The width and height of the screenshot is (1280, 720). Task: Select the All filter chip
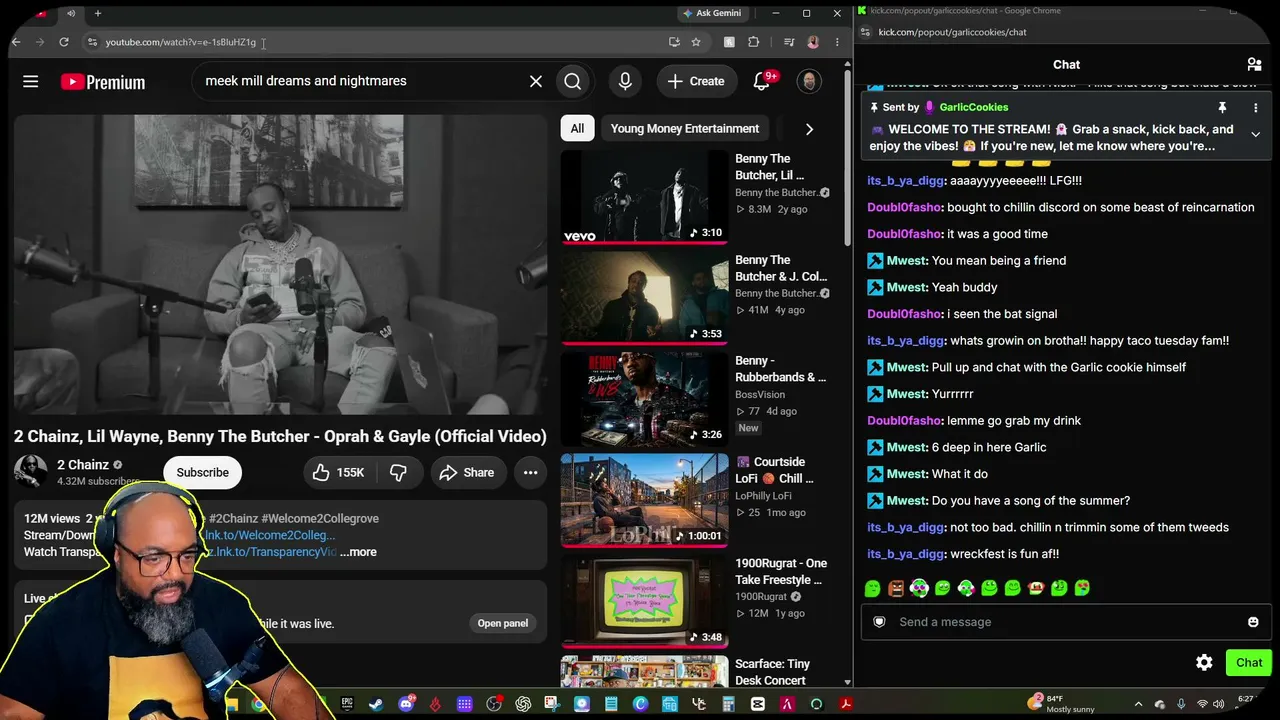click(577, 128)
